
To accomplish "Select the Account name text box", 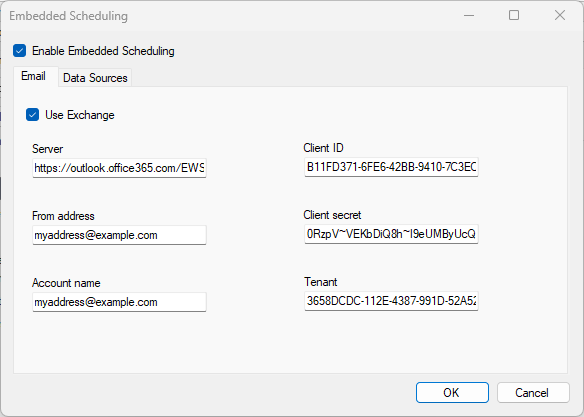I will coord(119,302).
